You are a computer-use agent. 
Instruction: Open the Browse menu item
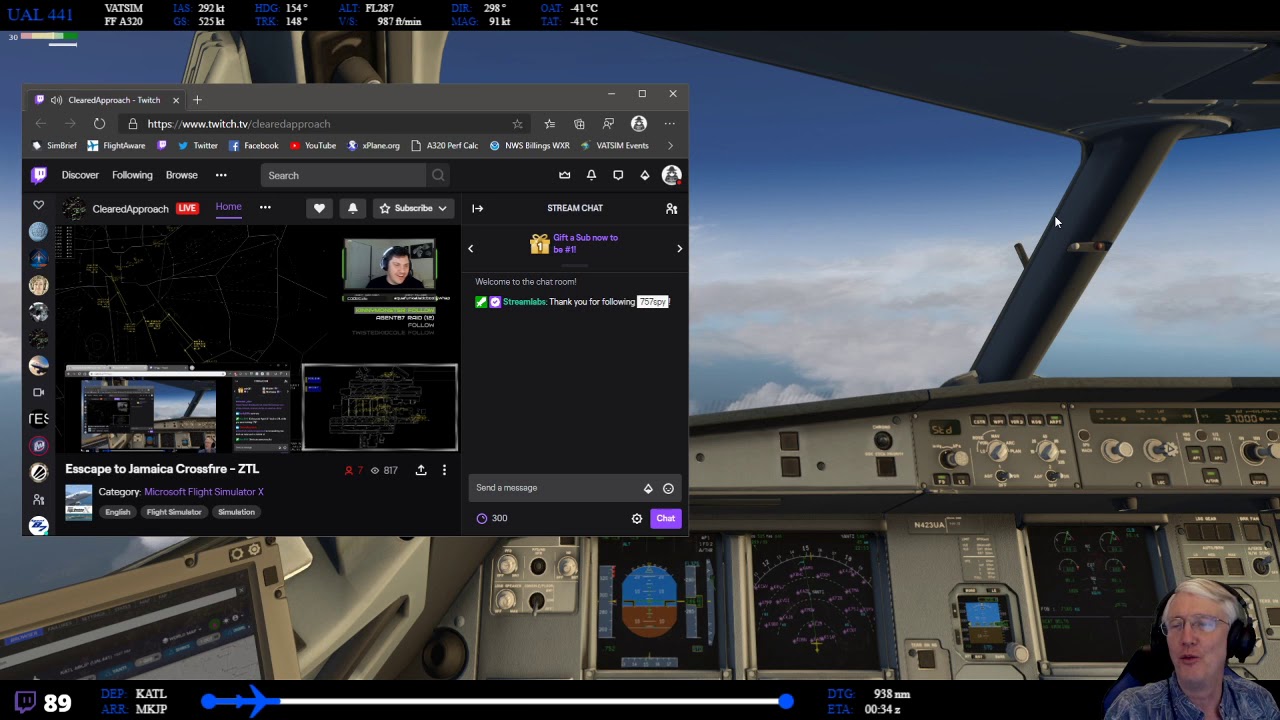[x=181, y=175]
